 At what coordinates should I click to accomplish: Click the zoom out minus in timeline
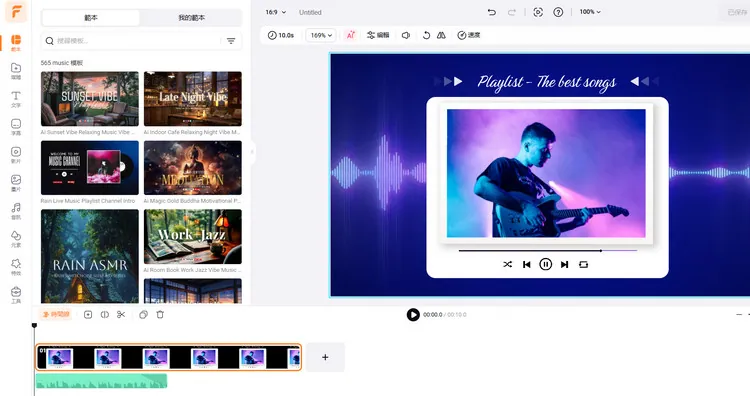(x=739, y=315)
